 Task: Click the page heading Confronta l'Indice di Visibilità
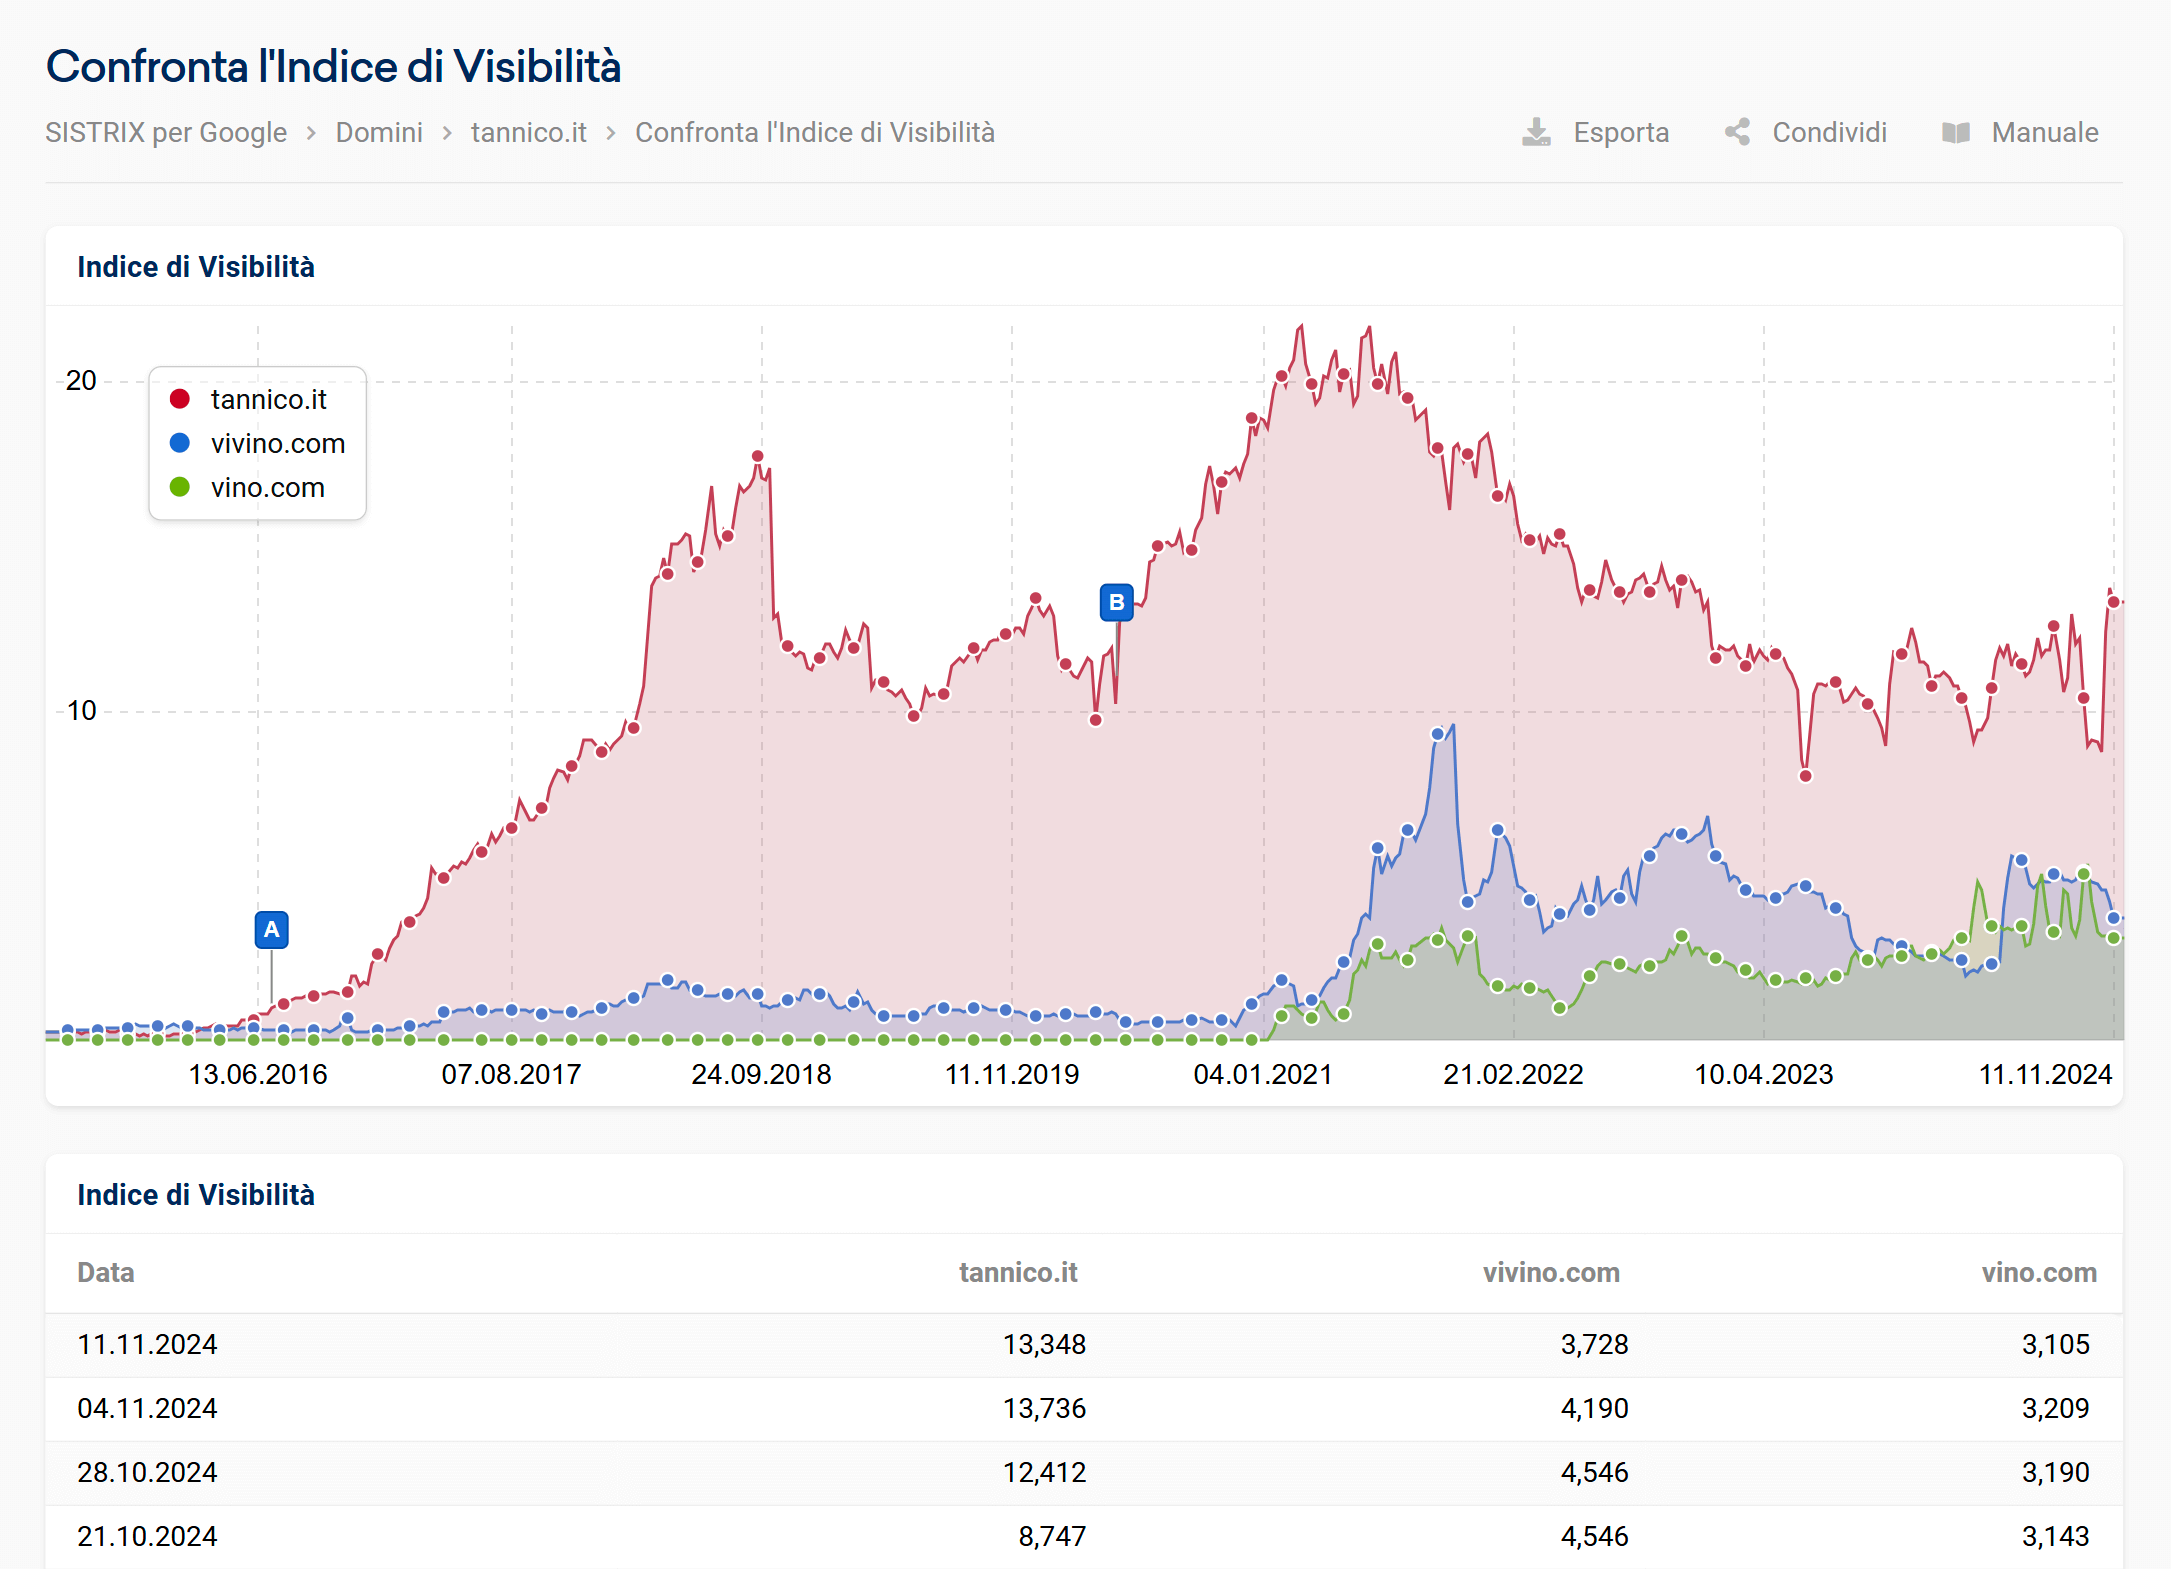[334, 66]
